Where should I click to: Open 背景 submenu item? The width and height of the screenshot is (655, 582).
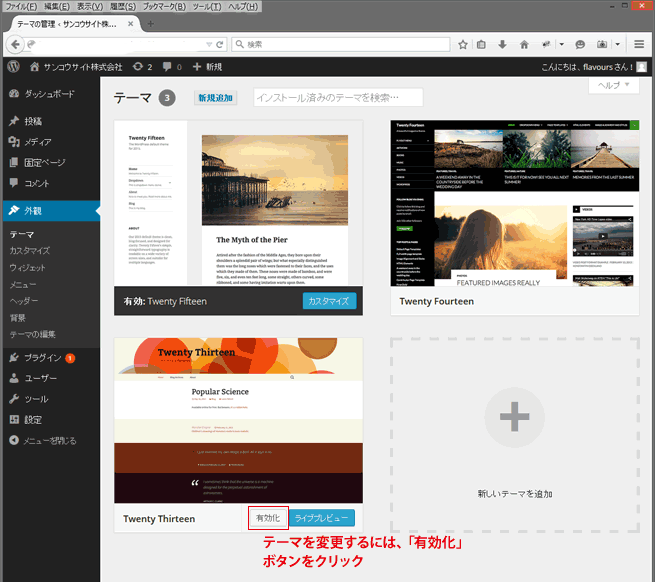click(x=18, y=318)
